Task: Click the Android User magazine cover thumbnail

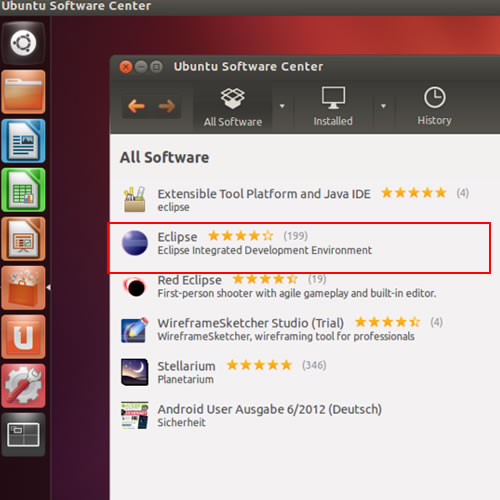Action: click(x=135, y=415)
